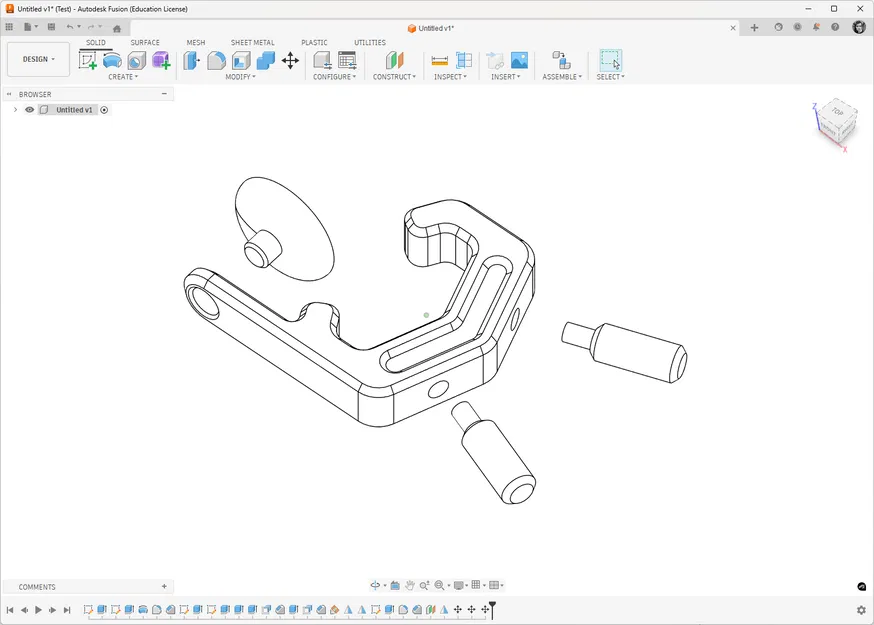Hide Untitled v1 using the eye toggle
This screenshot has height=625, width=874.
29,110
